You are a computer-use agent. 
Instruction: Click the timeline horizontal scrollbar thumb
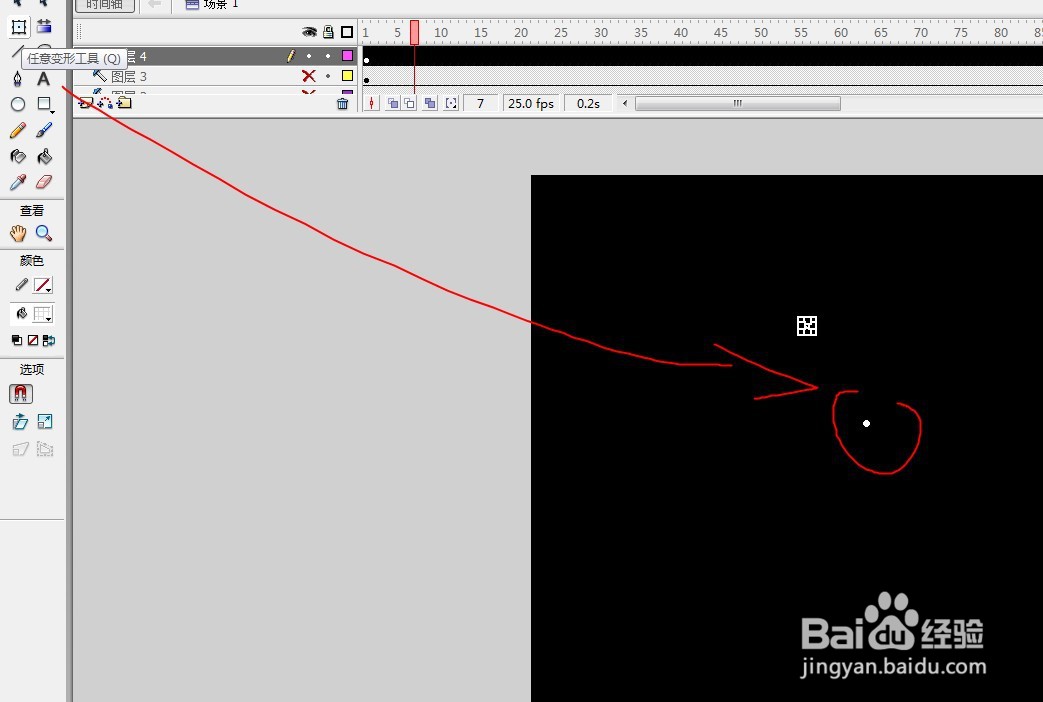pyautogui.click(x=738, y=103)
